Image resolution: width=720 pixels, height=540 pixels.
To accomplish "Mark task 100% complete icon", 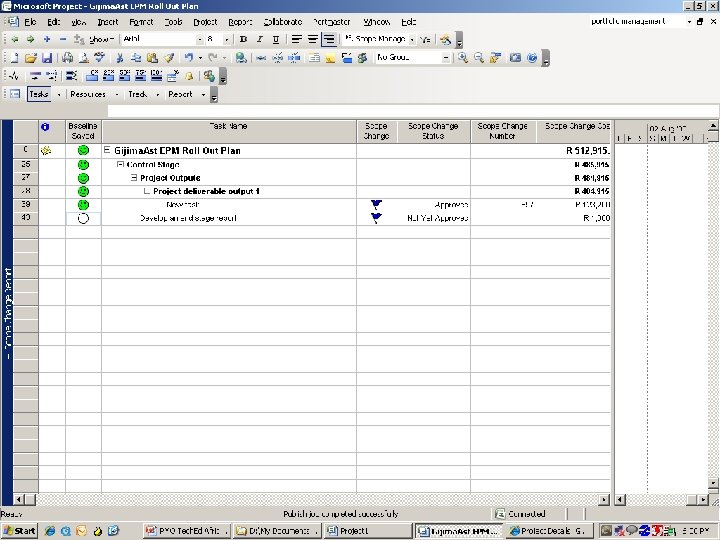I will (157, 76).
